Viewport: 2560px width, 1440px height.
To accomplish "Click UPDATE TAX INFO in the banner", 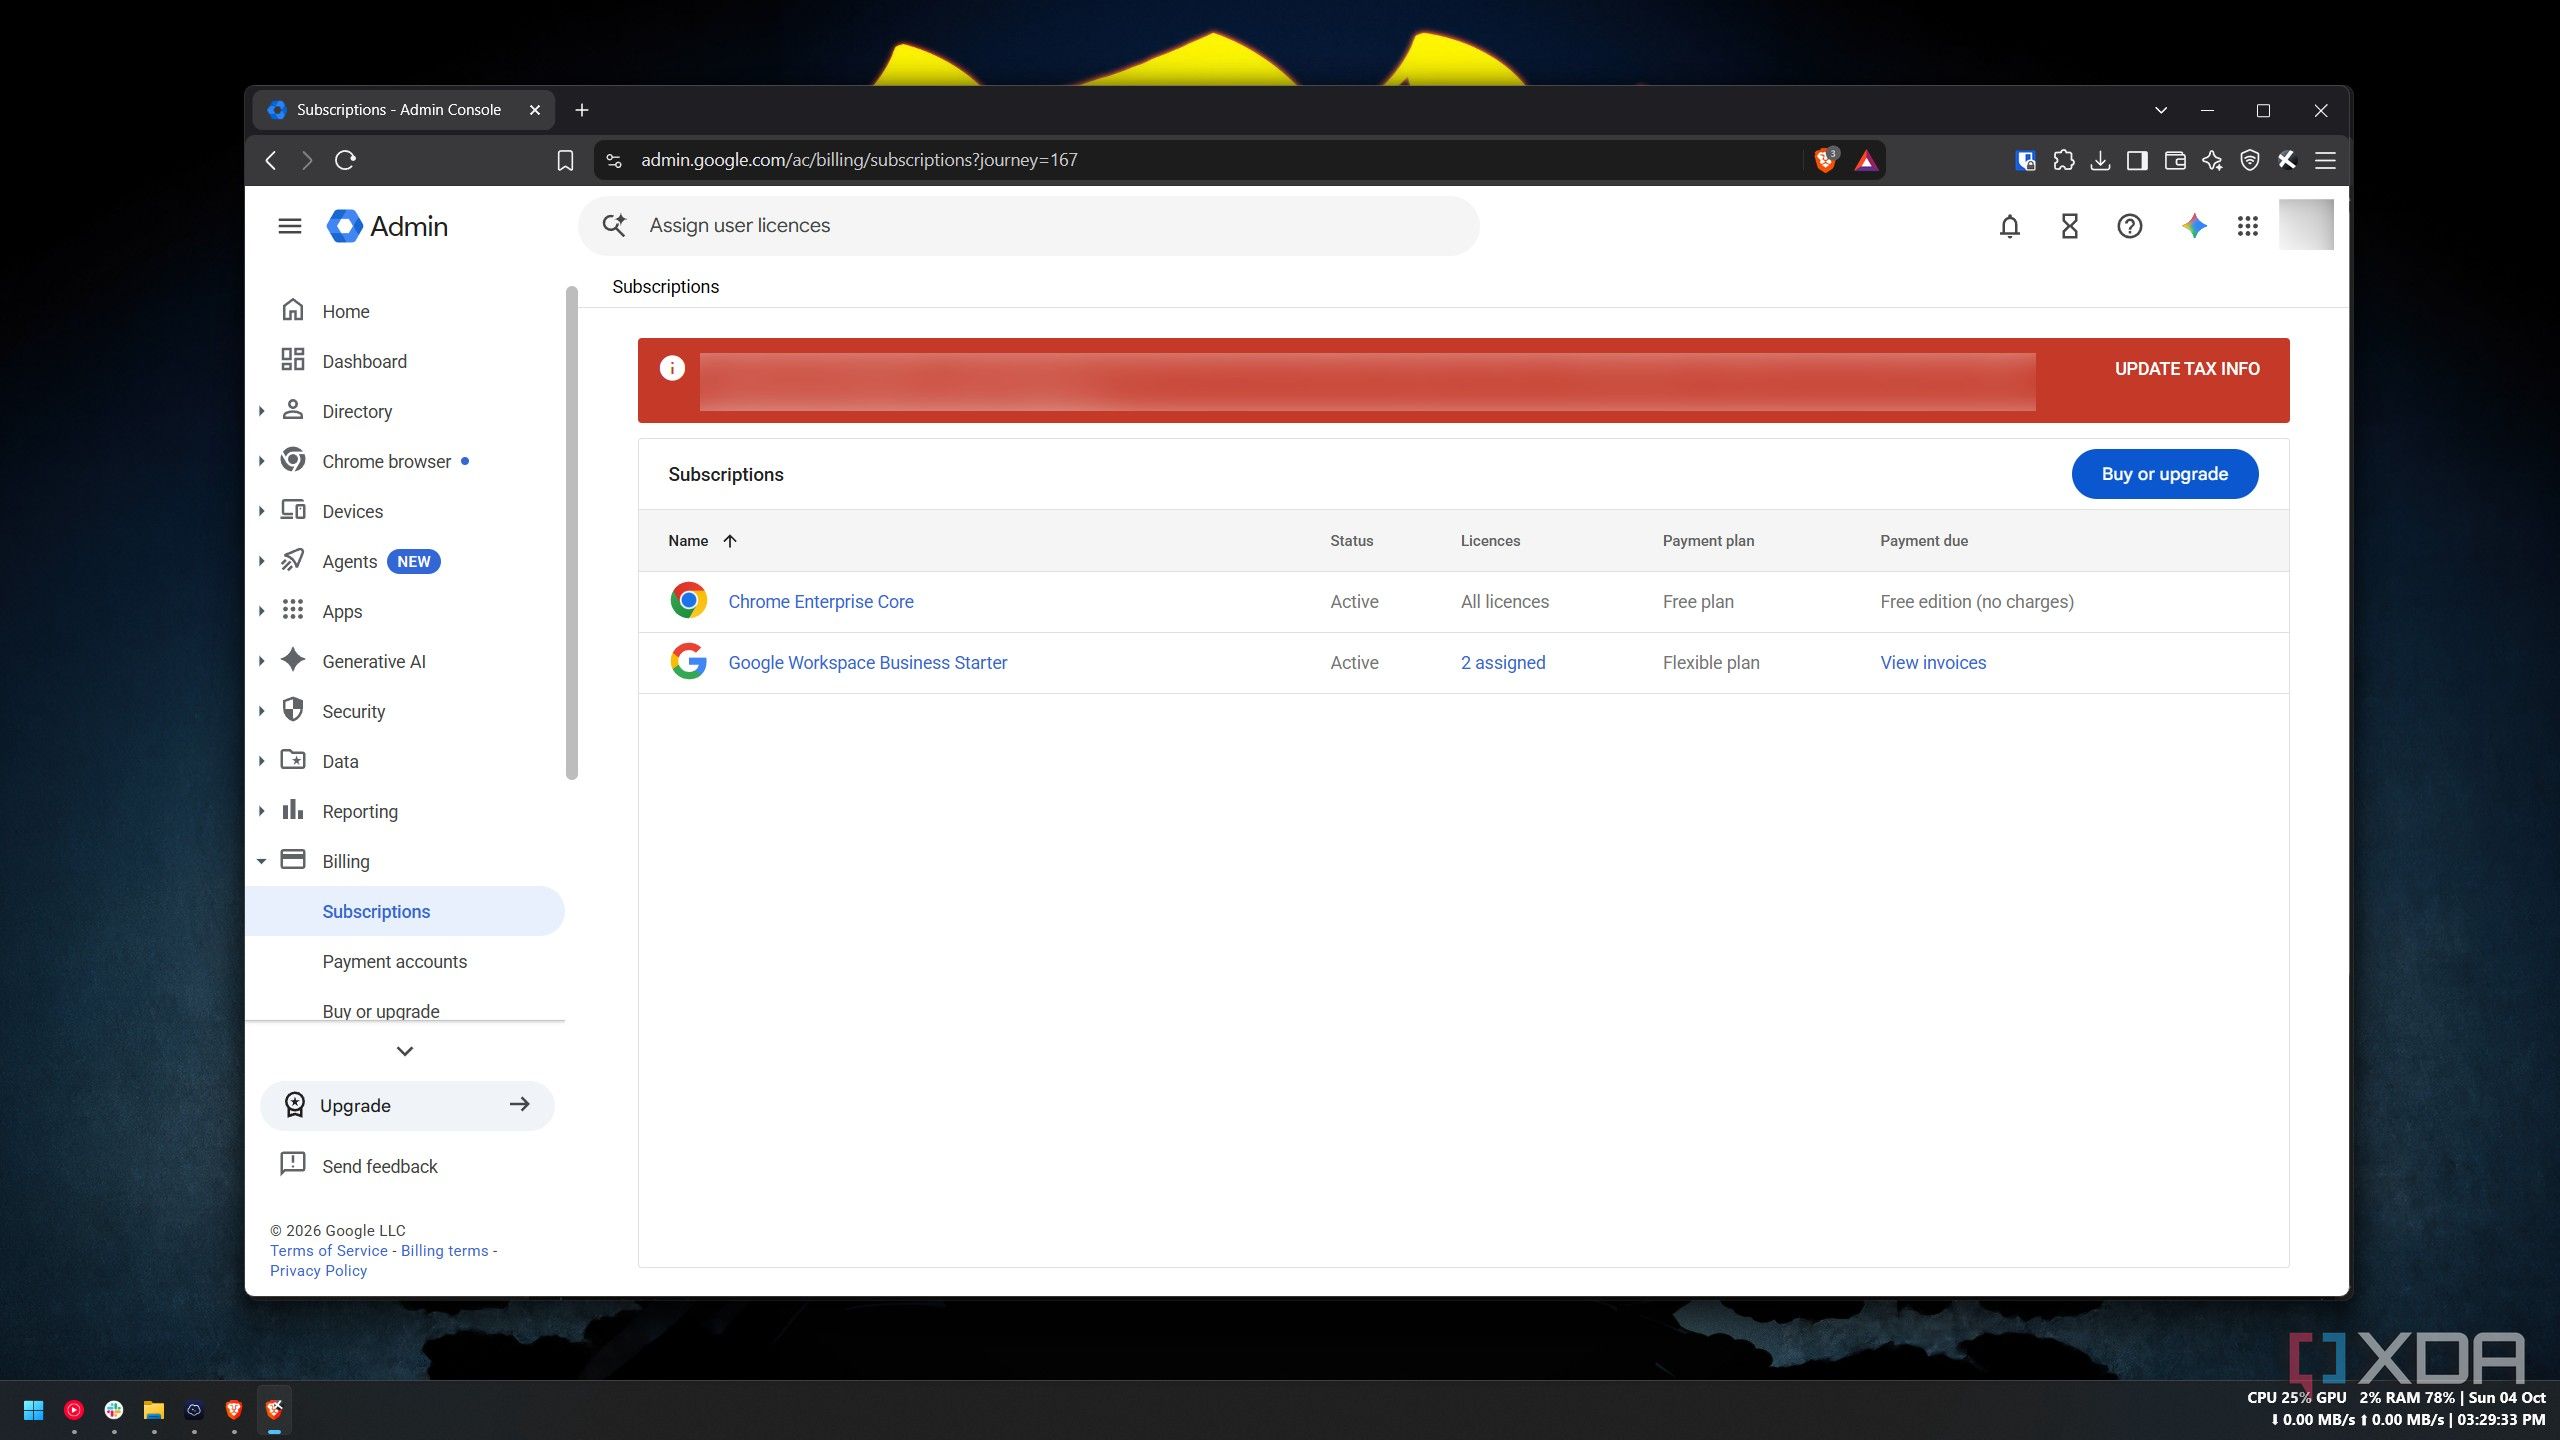I will [2187, 369].
